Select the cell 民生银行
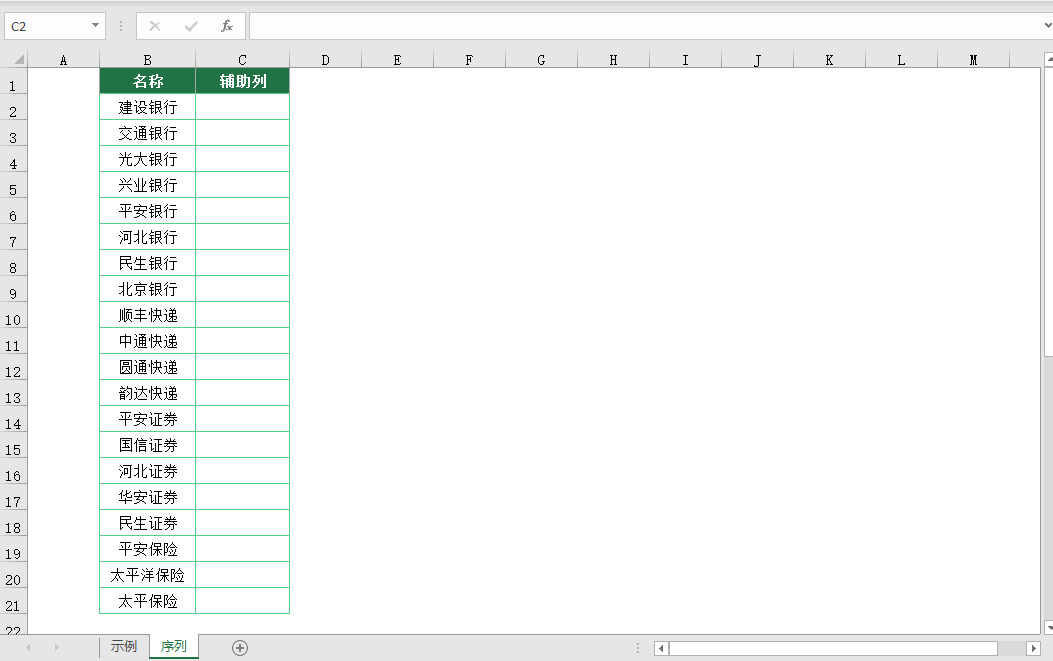1053x661 pixels. point(147,263)
